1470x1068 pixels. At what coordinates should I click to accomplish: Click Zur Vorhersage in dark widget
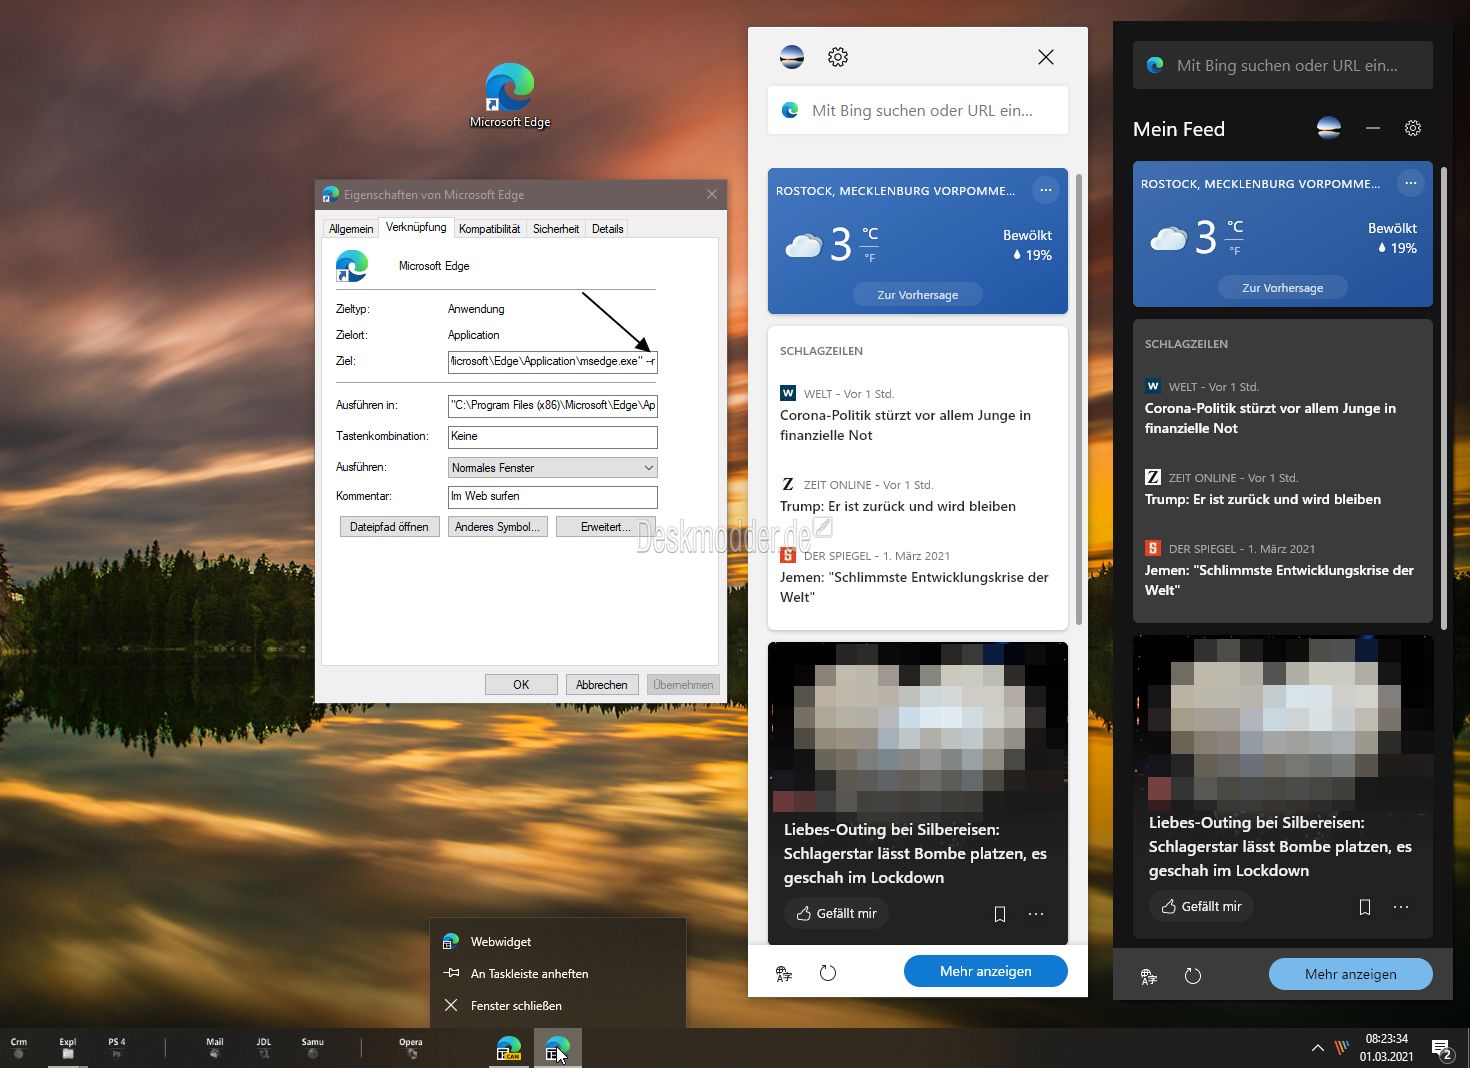point(1283,287)
